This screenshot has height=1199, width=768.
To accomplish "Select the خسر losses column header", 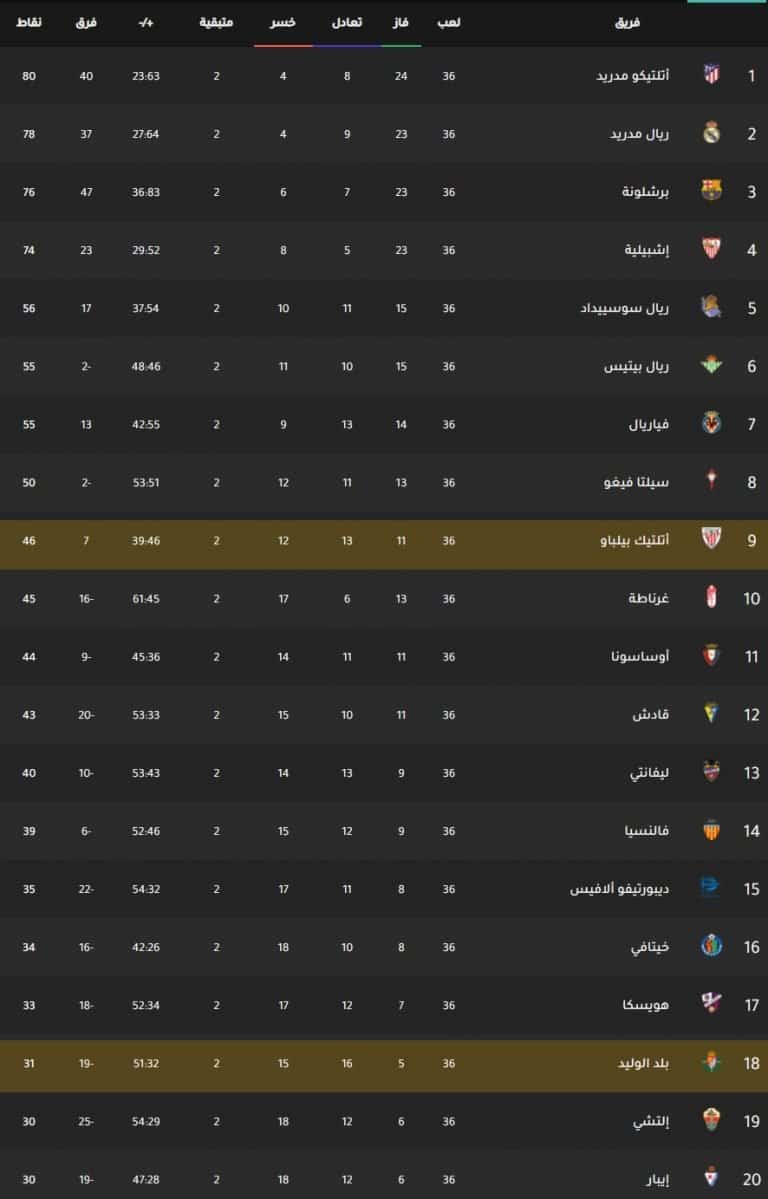I will tap(283, 23).
